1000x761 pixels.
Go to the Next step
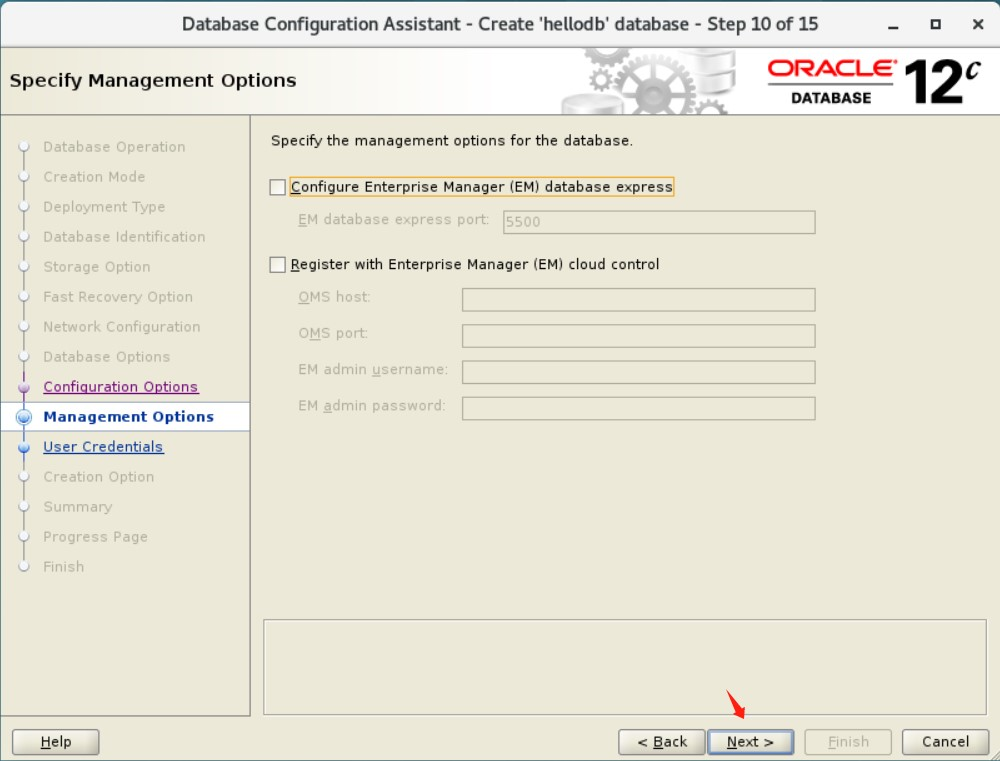point(751,742)
